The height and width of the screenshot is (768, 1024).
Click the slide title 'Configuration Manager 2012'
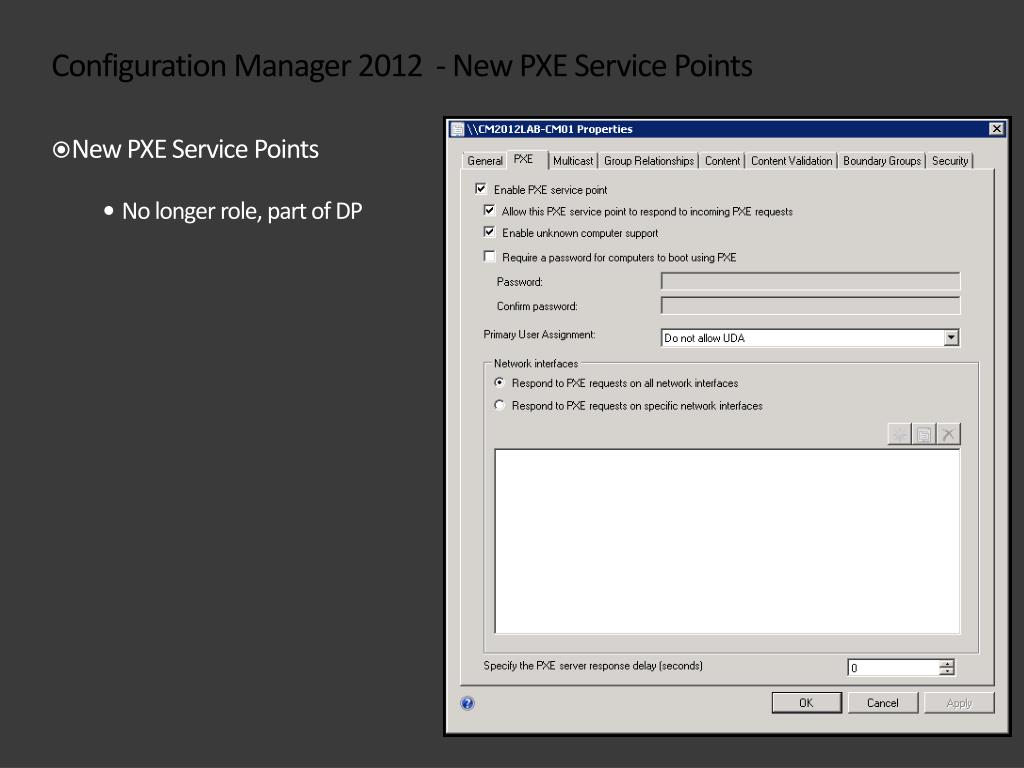coord(237,66)
